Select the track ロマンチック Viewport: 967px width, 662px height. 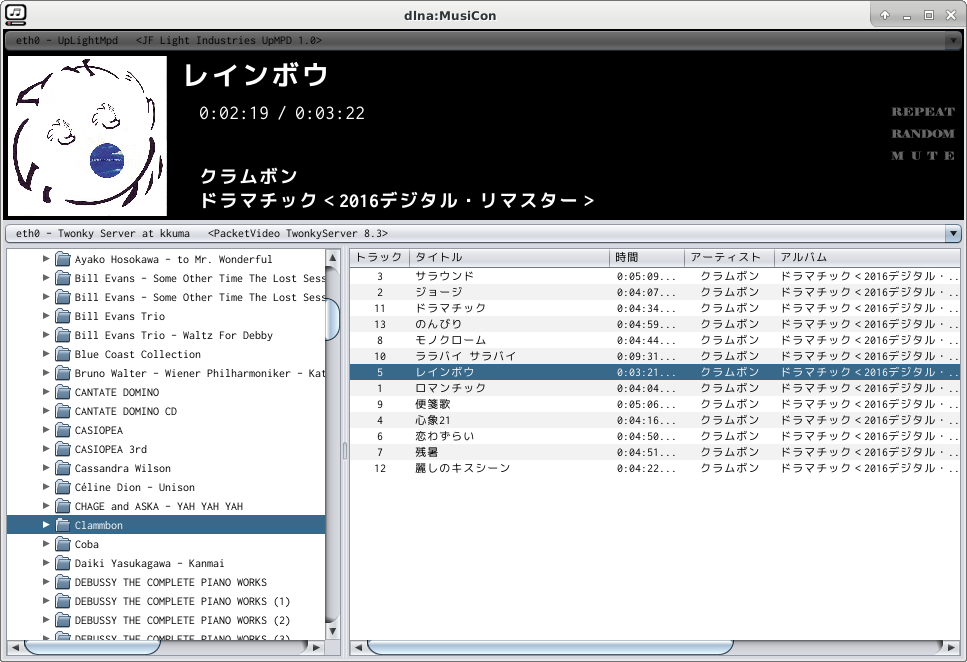450,388
